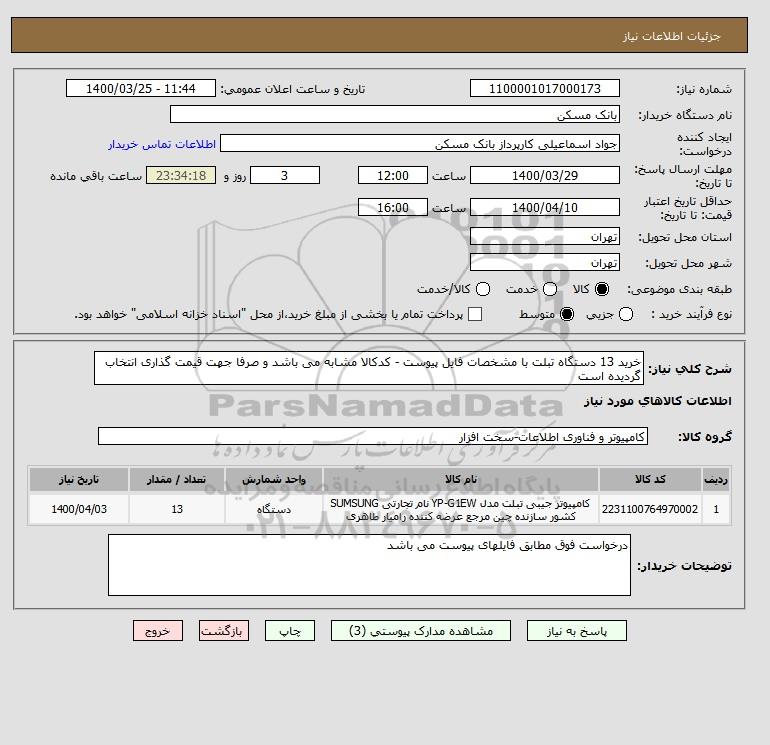Select the کالا/خدمت radio option
The width and height of the screenshot is (770, 745).
pyautogui.click(x=483, y=289)
